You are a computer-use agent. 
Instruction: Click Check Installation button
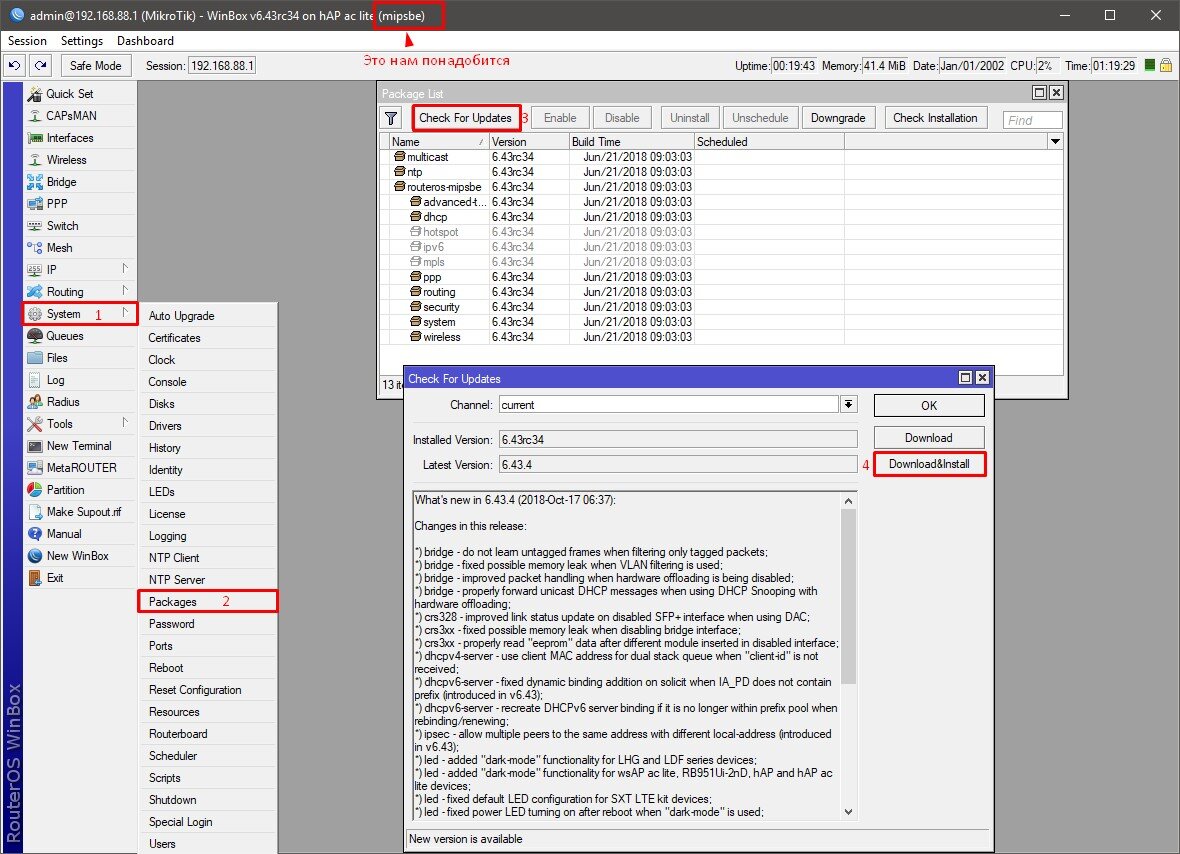(935, 117)
